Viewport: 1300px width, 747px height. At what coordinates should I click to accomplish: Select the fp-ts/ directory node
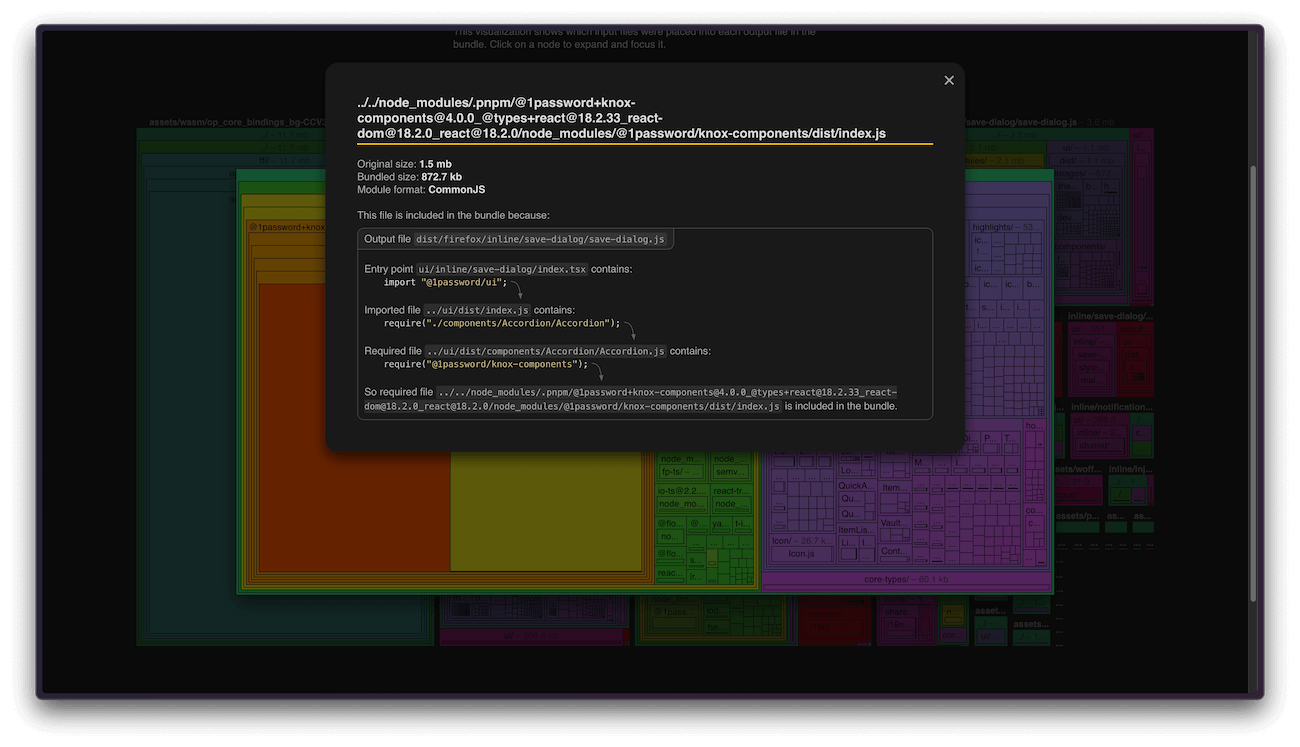click(681, 472)
